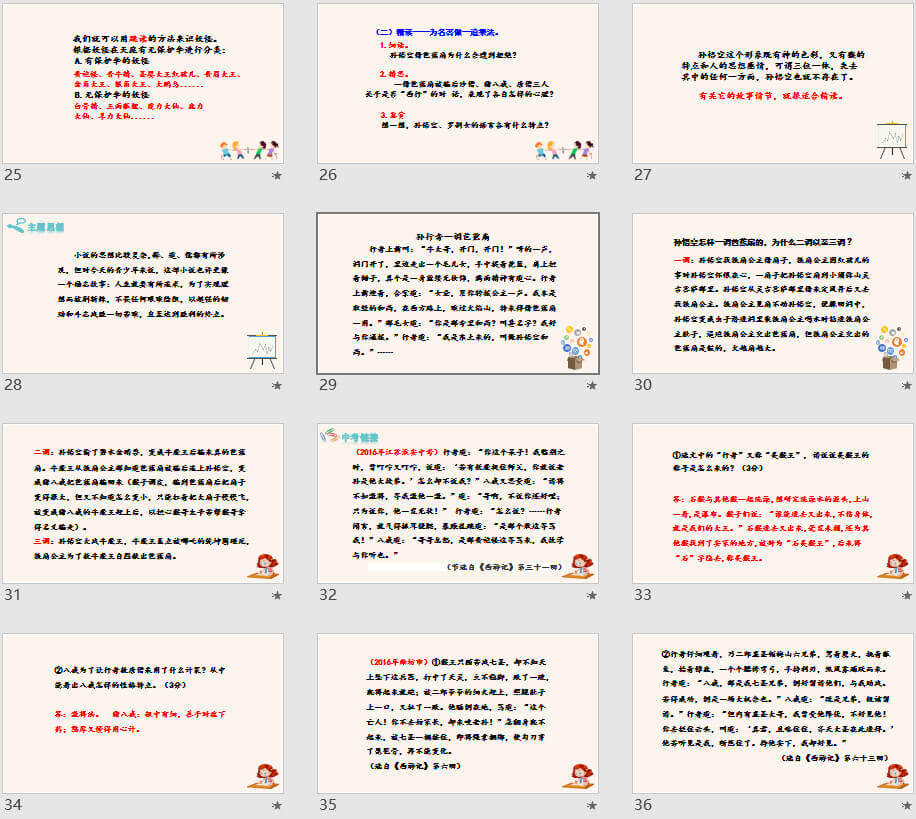Screen dimensions: 916x819
Task: Select slide 34 thumbnail in slide sorter
Action: (x=143, y=713)
